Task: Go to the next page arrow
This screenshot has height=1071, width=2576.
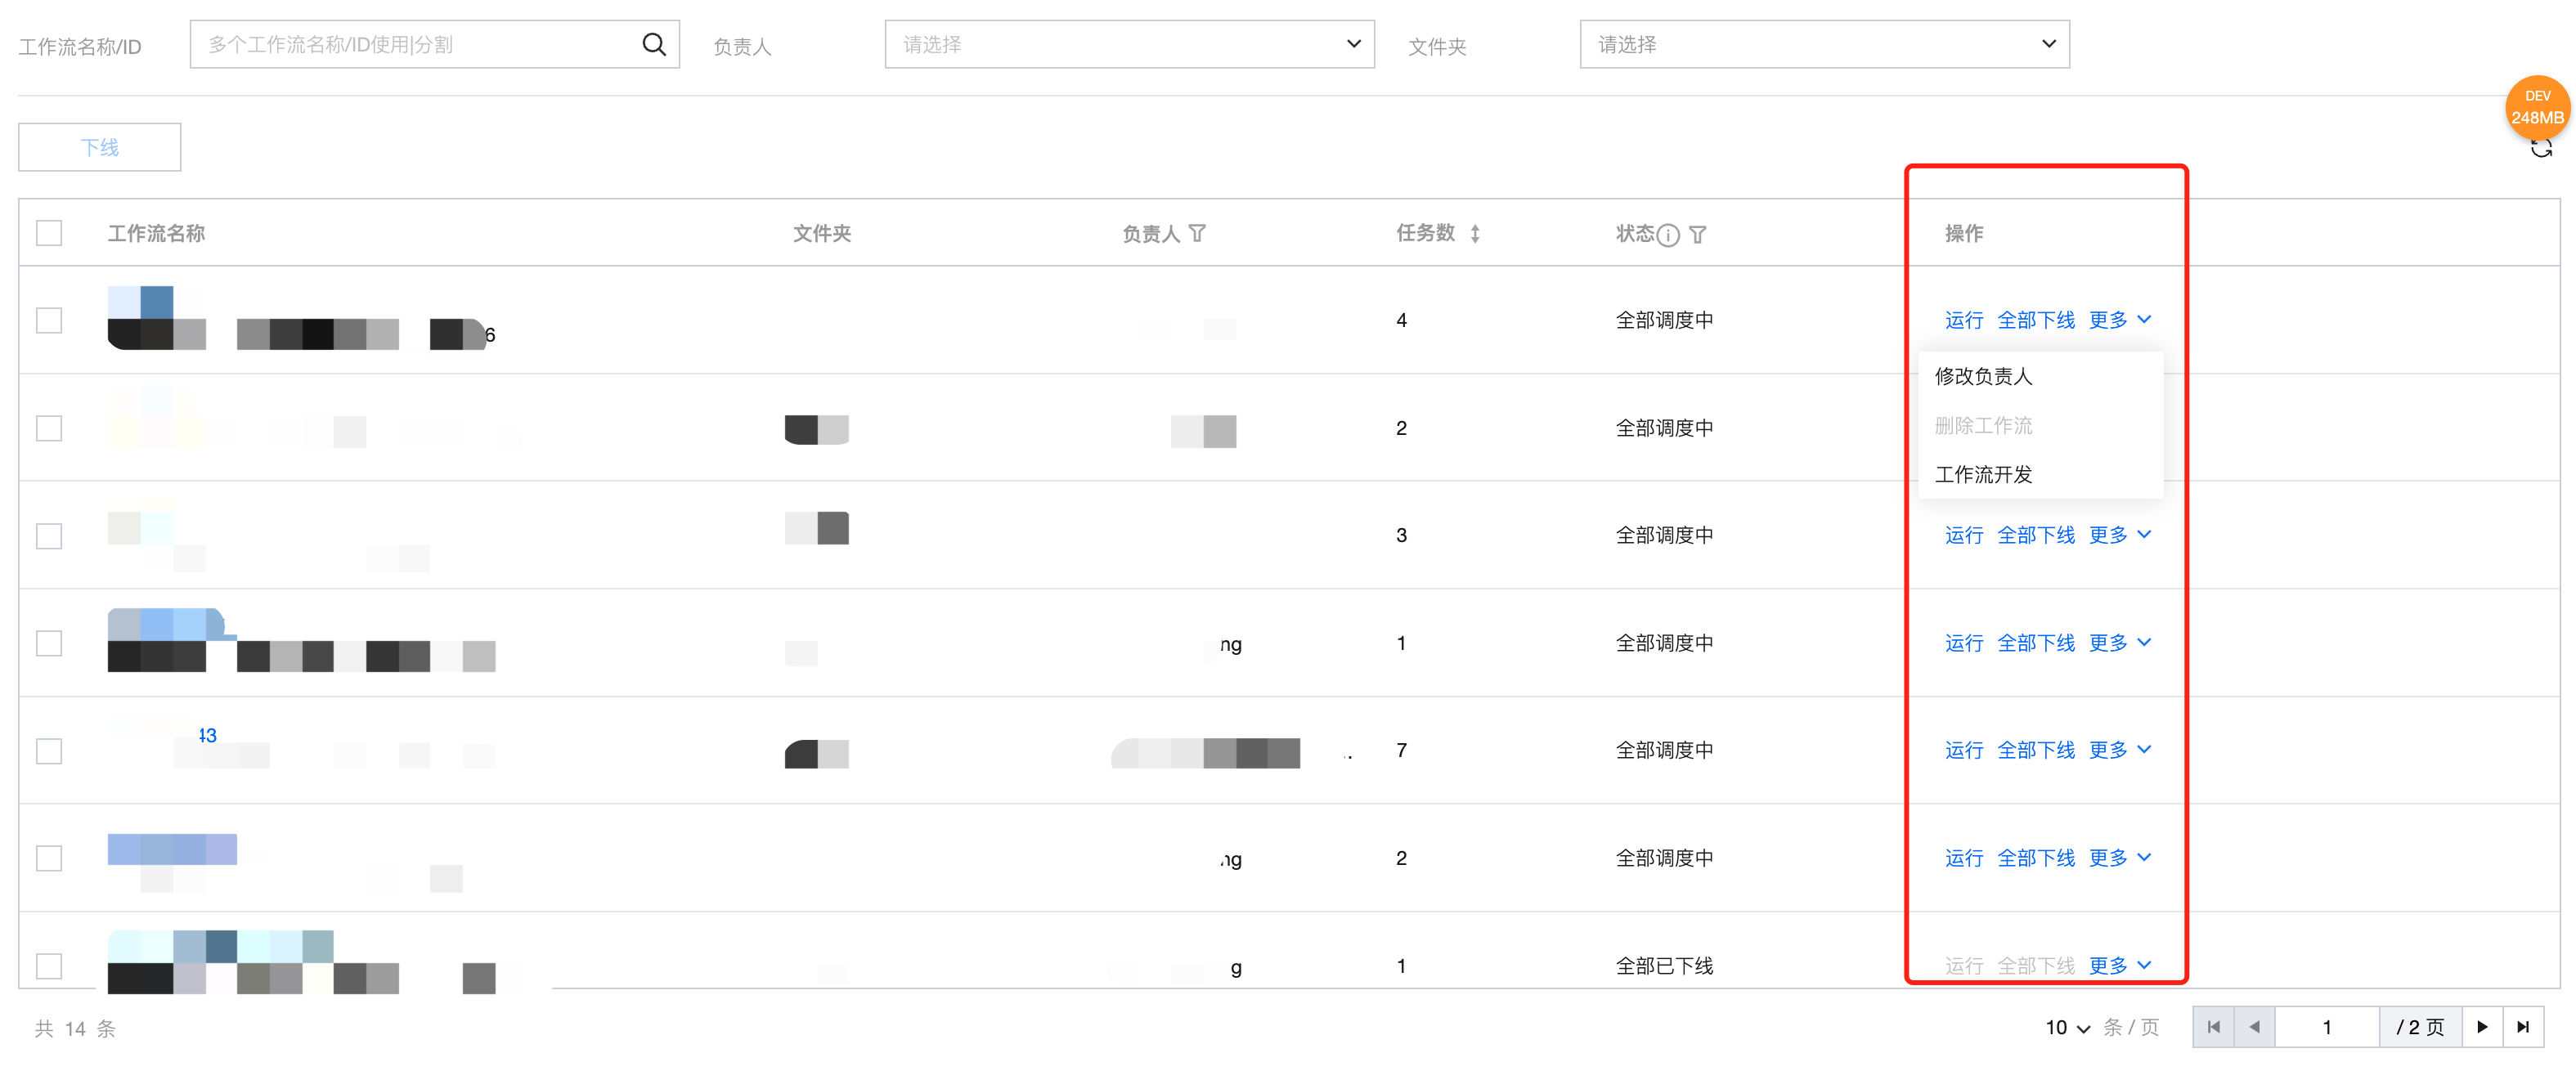Action: click(x=2481, y=1027)
